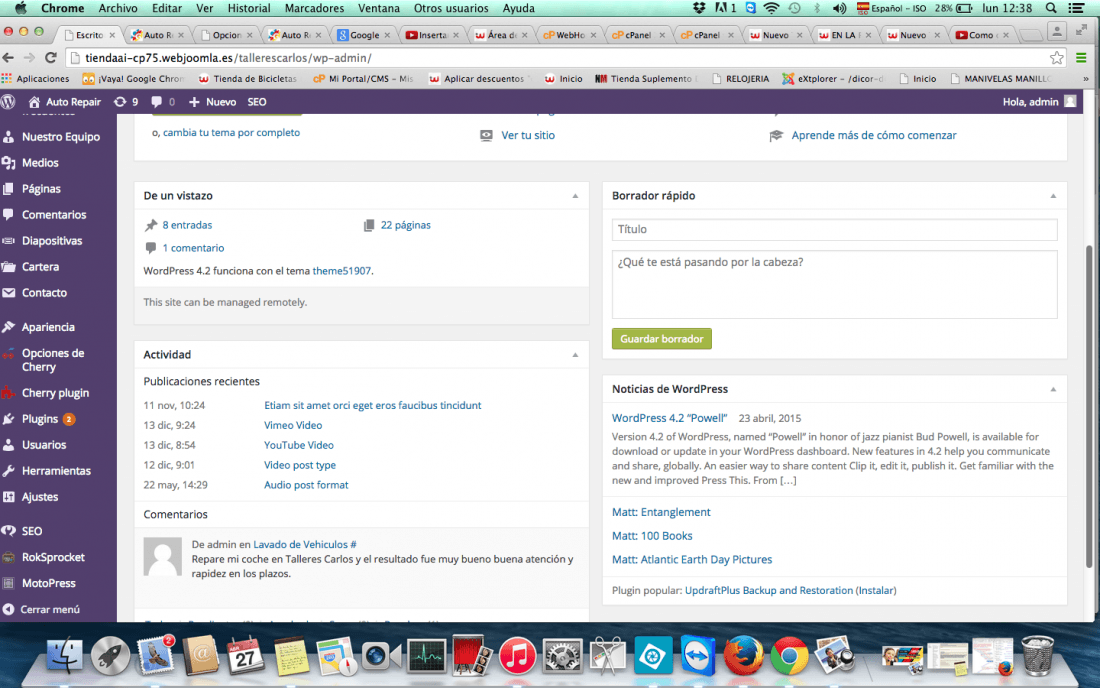Image resolution: width=1100 pixels, height=688 pixels.
Task: Open the Hola, admin account menu
Action: [x=1039, y=102]
